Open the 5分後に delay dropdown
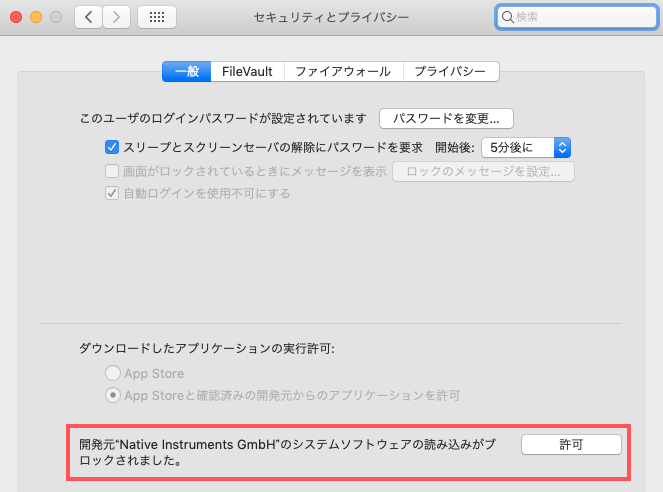This screenshot has height=492, width=663. [x=525, y=147]
